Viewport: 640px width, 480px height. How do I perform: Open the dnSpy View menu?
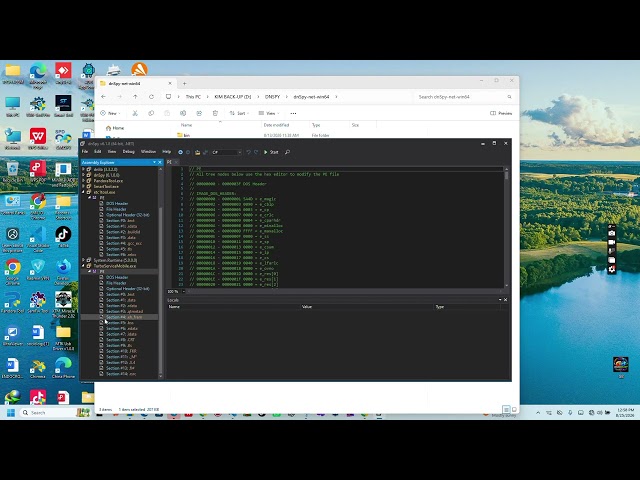pos(112,151)
